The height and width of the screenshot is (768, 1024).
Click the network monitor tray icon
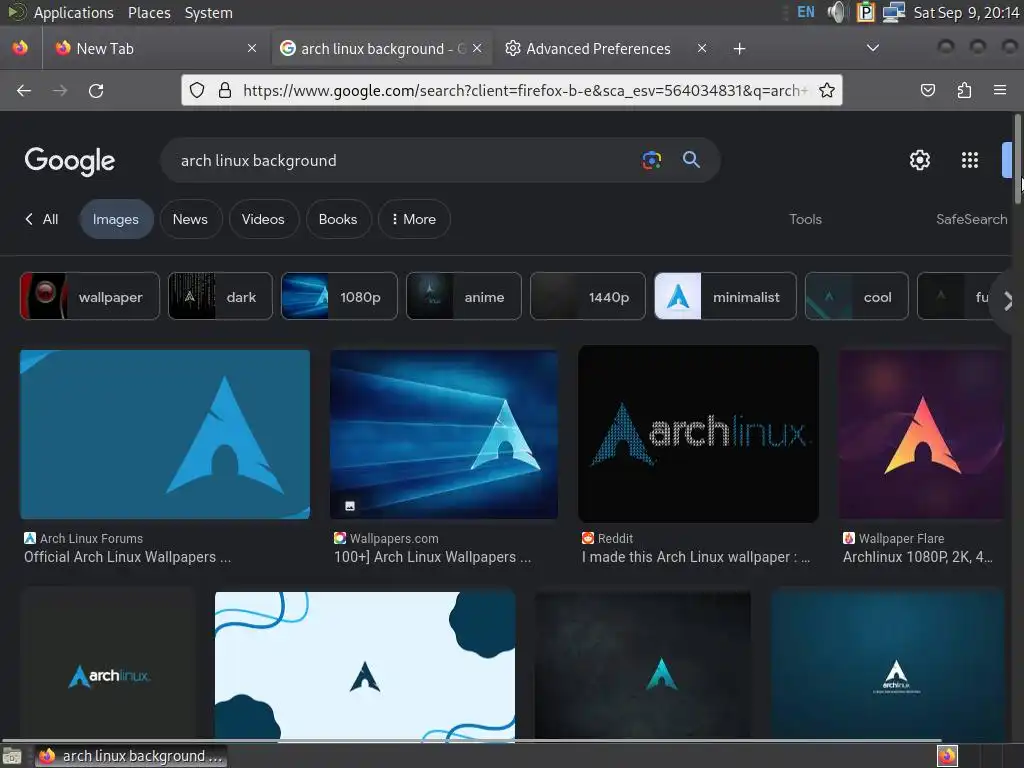coord(893,12)
